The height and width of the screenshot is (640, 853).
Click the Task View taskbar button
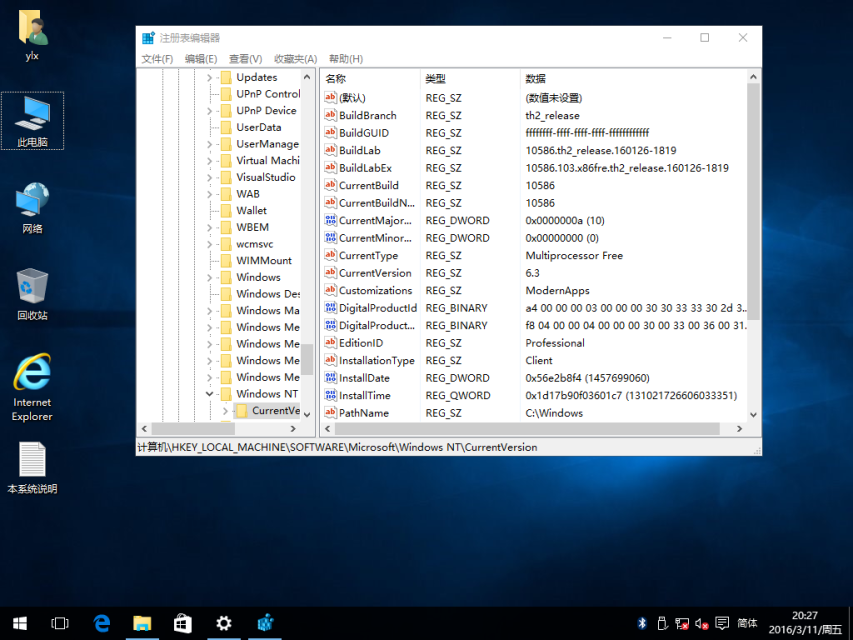tap(60, 623)
